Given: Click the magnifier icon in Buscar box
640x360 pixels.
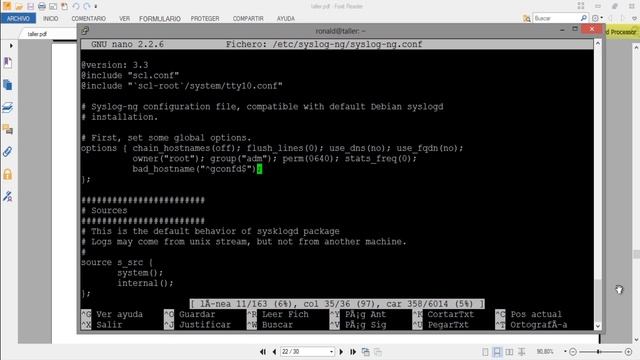Looking at the screenshot, I should (x=584, y=18).
